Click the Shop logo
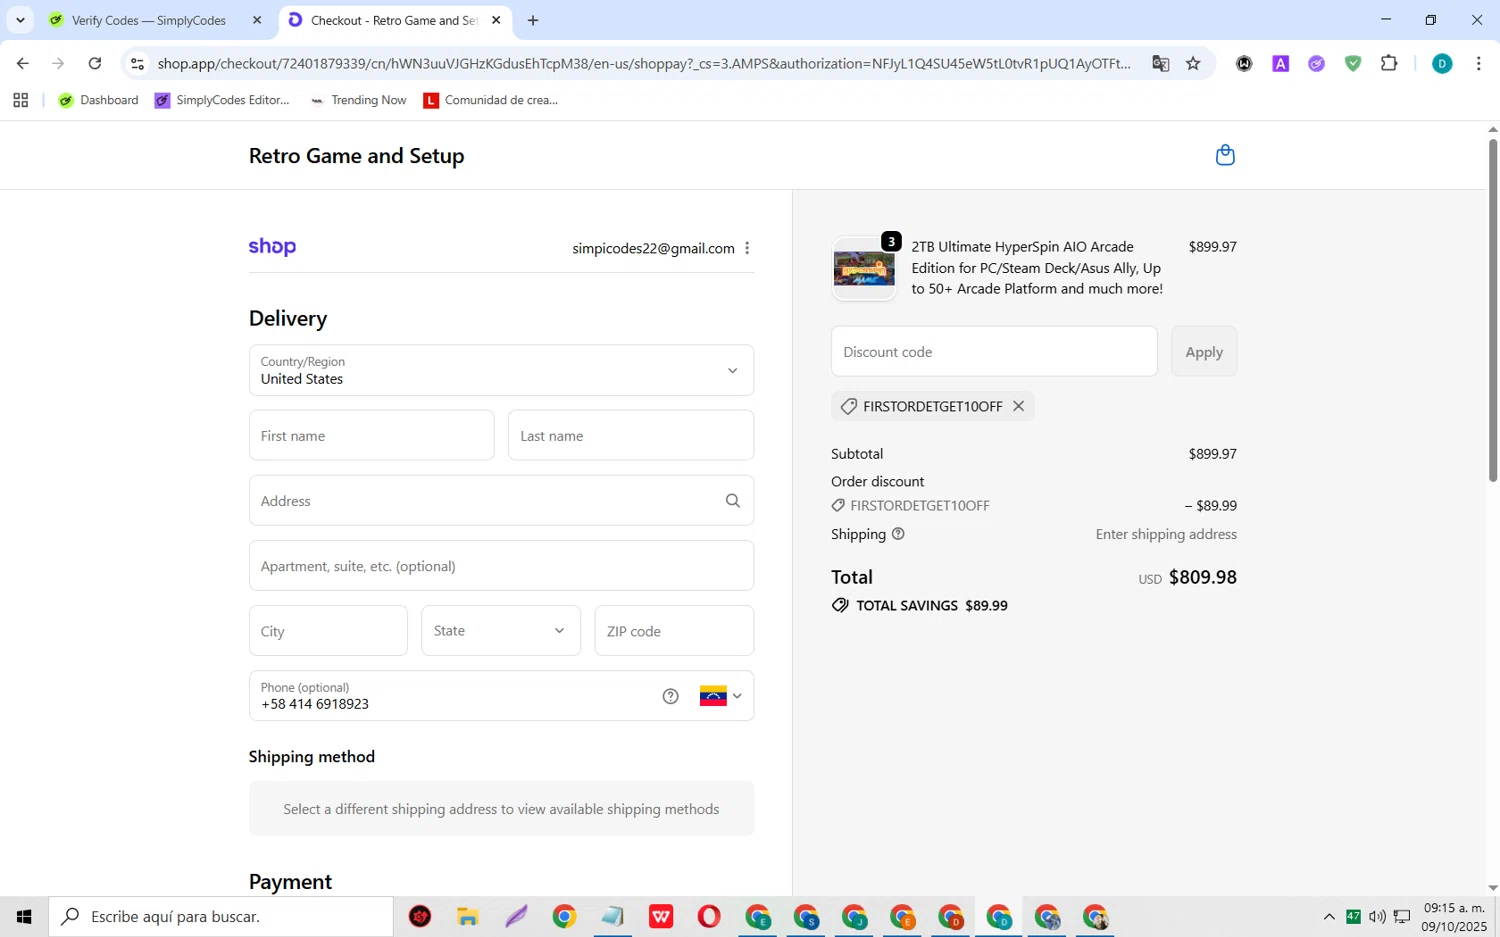The height and width of the screenshot is (937, 1500). coord(272,247)
